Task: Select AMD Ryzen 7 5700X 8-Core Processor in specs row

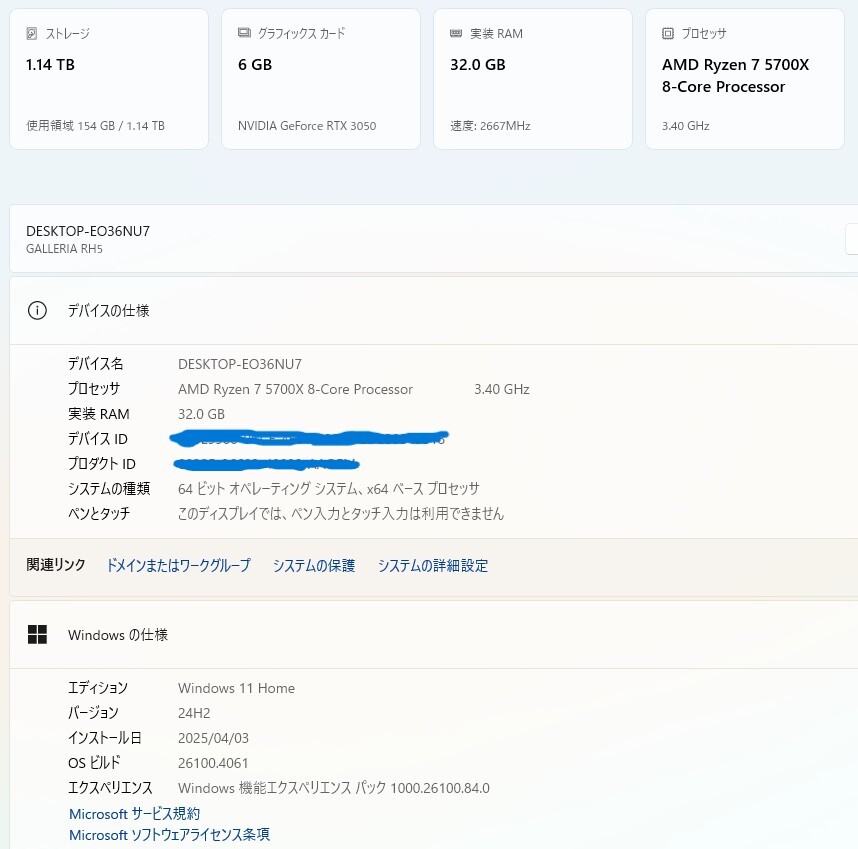Action: [x=295, y=389]
